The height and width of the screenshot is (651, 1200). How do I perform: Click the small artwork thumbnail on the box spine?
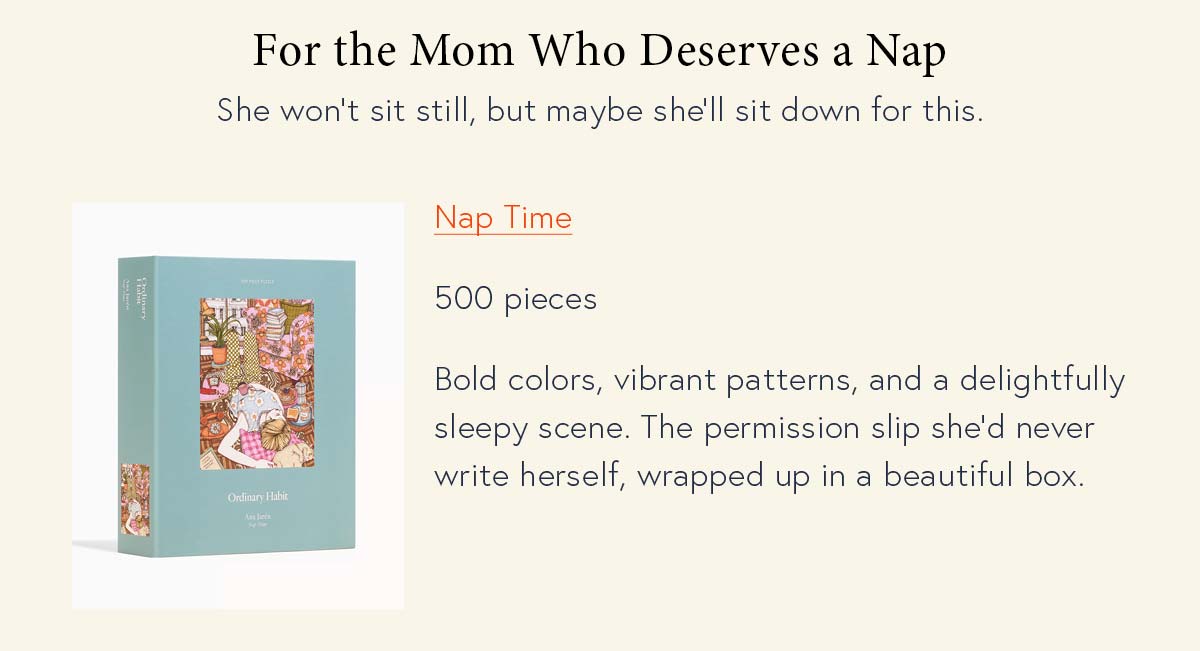click(x=135, y=500)
